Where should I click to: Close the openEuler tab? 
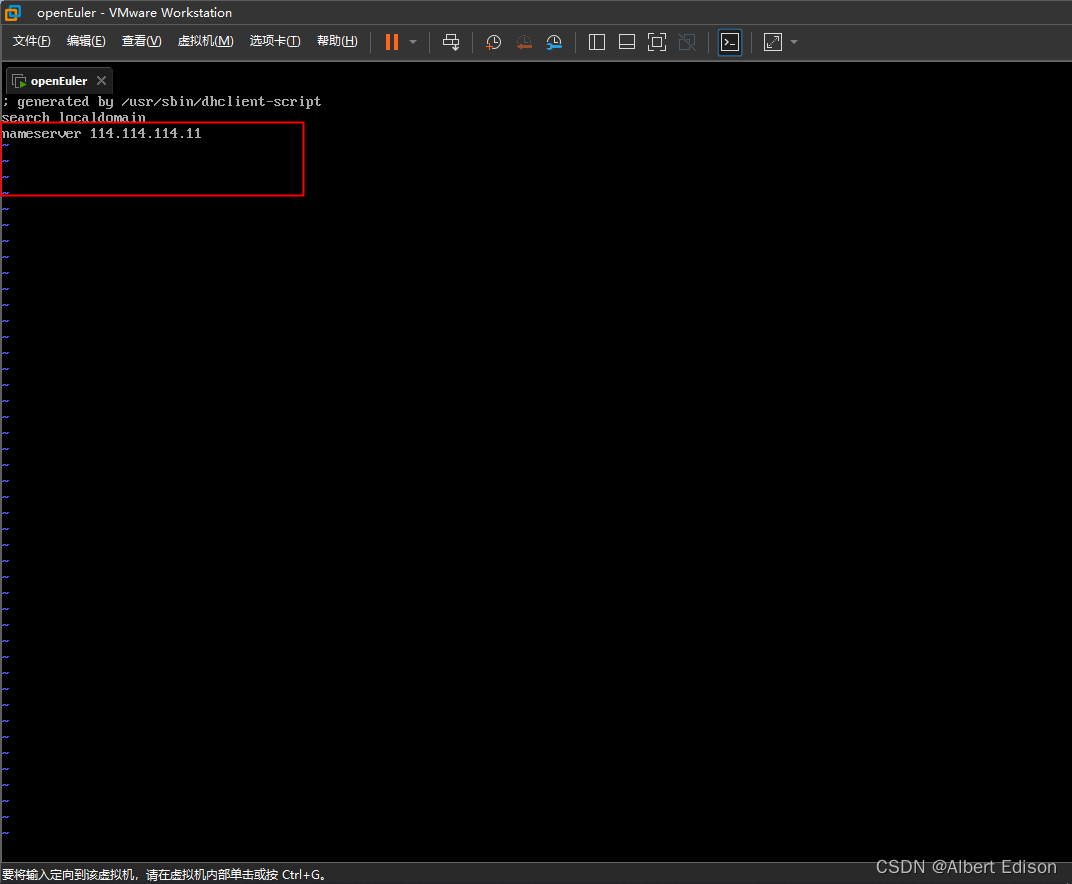(x=100, y=80)
